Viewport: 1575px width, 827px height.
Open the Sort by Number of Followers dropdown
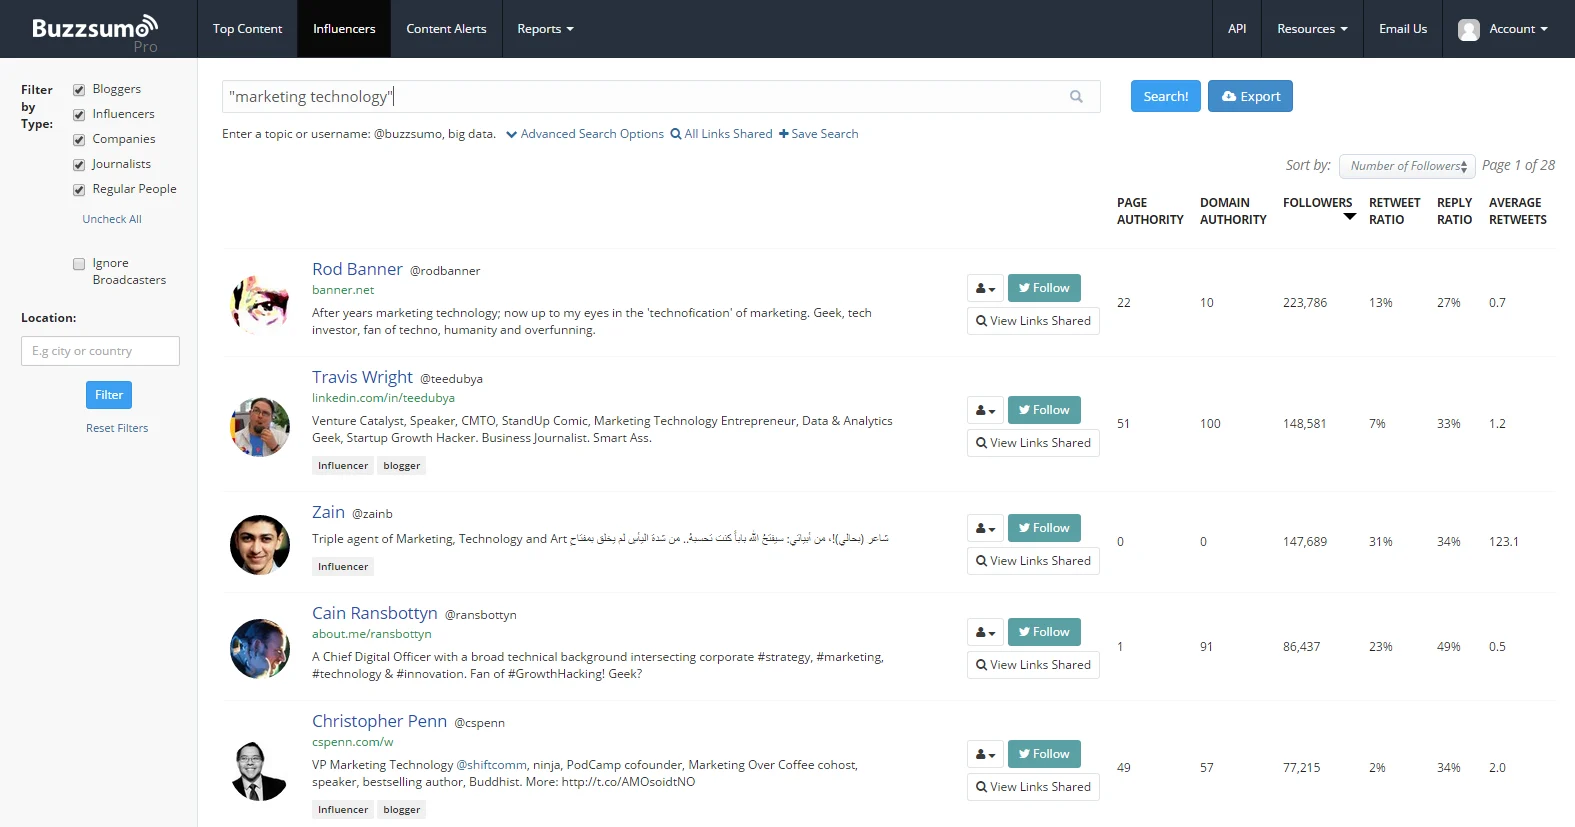tap(1407, 166)
